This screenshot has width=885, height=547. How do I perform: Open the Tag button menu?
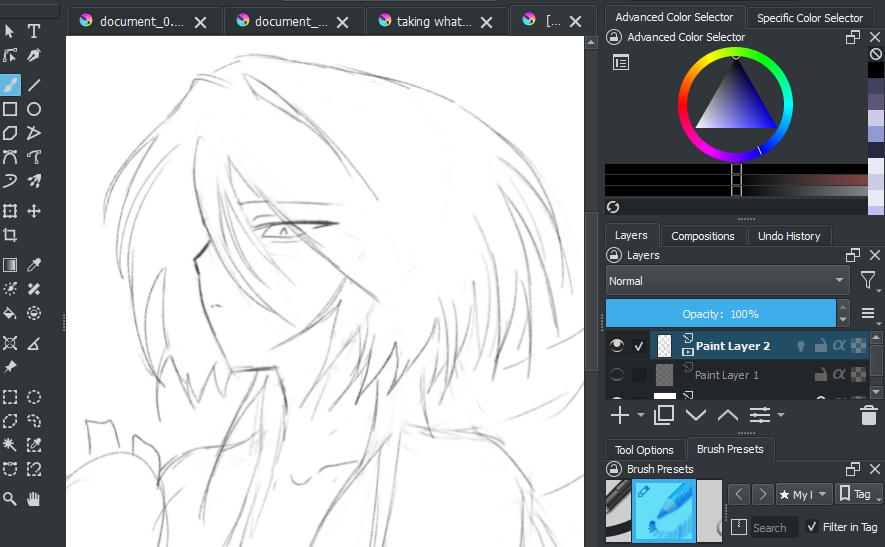click(857, 495)
